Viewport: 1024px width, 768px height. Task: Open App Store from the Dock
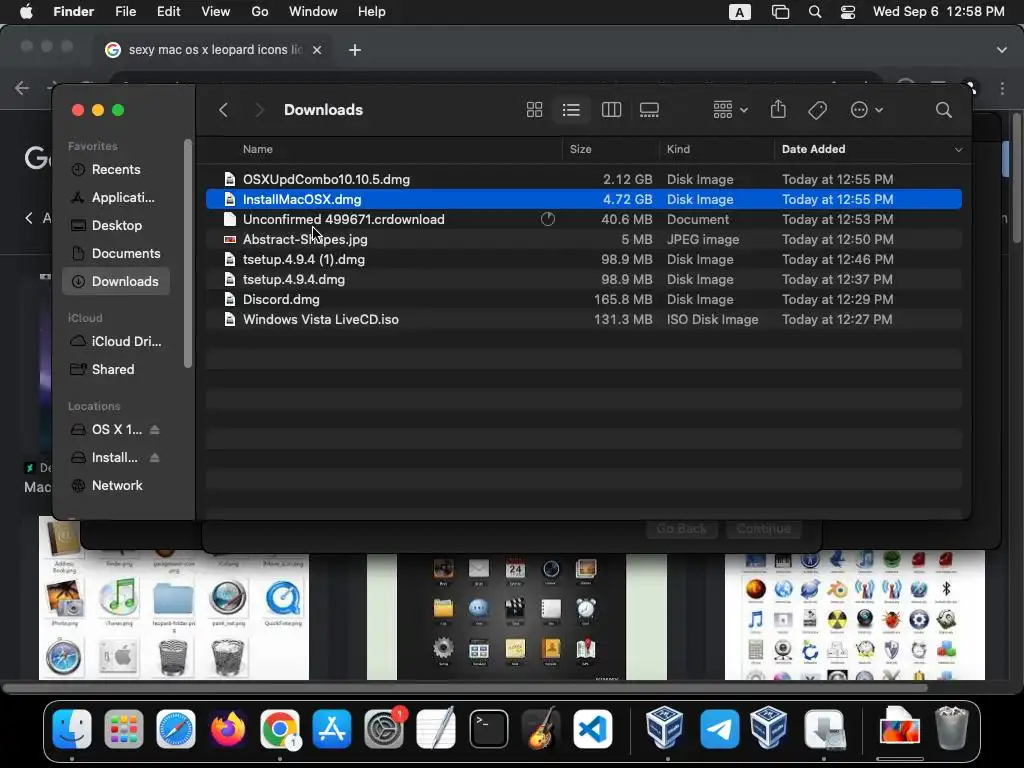332,729
